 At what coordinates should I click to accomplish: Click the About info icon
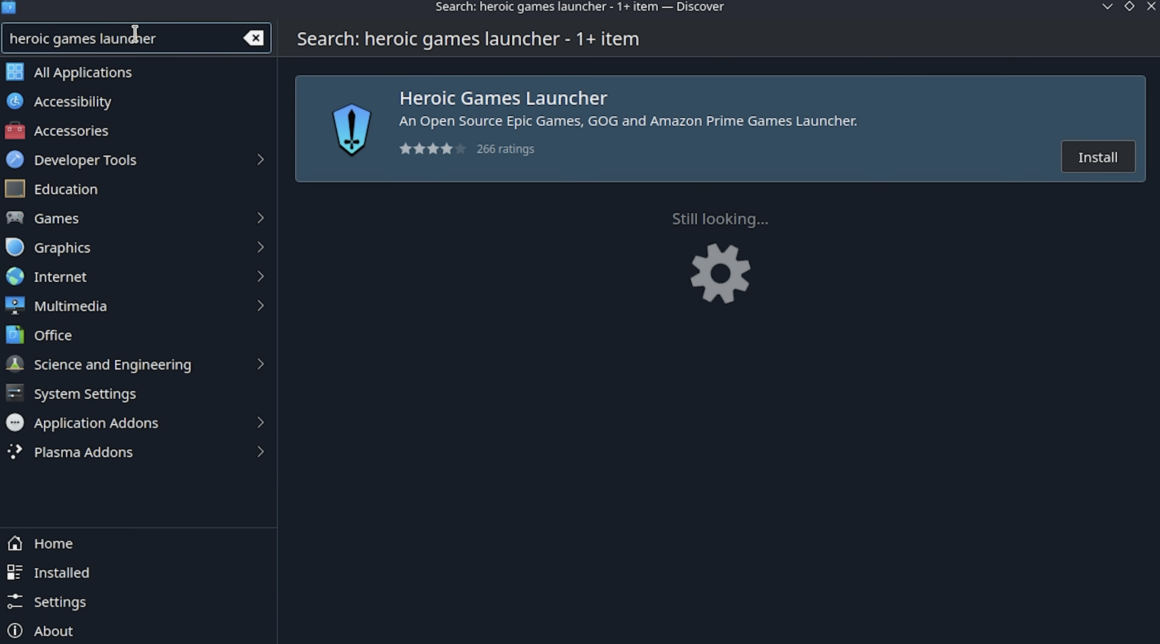point(15,631)
